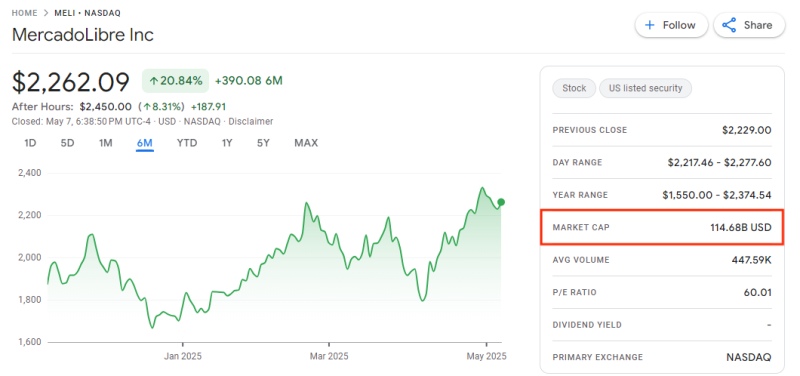The height and width of the screenshot is (376, 800).
Task: Click the 114.68B USD market cap value
Action: click(741, 227)
